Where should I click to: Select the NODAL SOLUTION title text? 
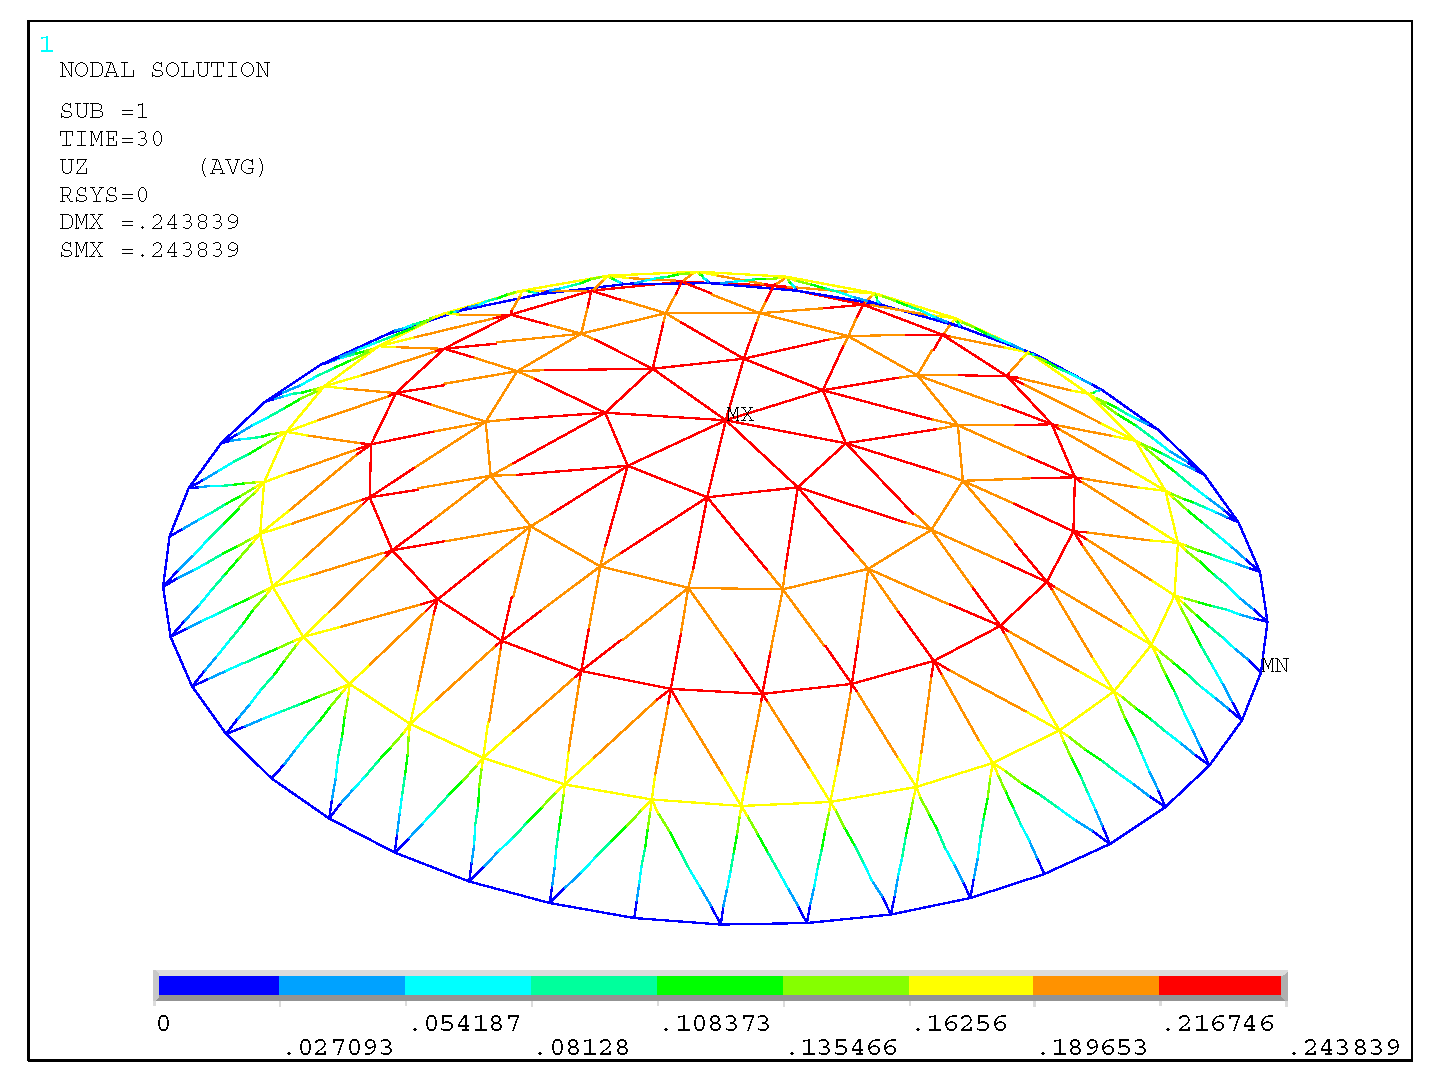(x=164, y=70)
